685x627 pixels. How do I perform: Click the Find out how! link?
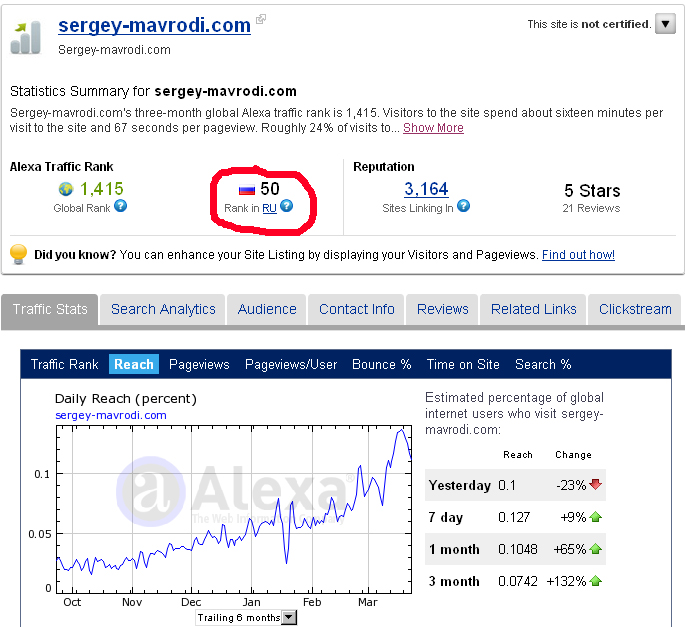(x=578, y=255)
